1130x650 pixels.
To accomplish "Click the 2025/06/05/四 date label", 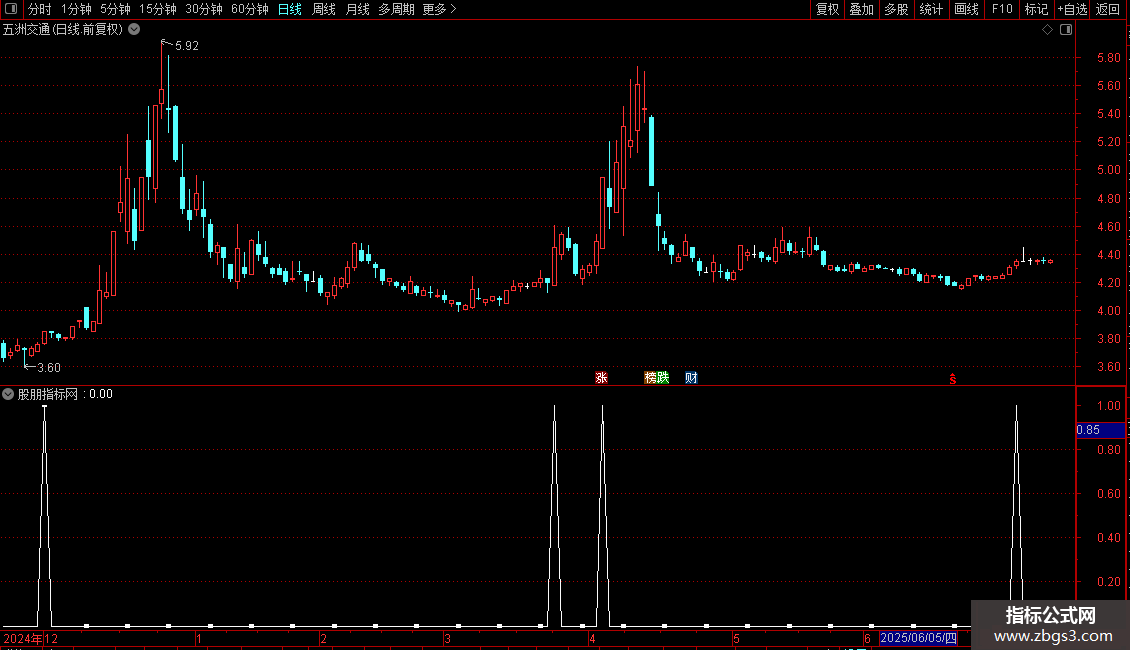I will coord(918,638).
